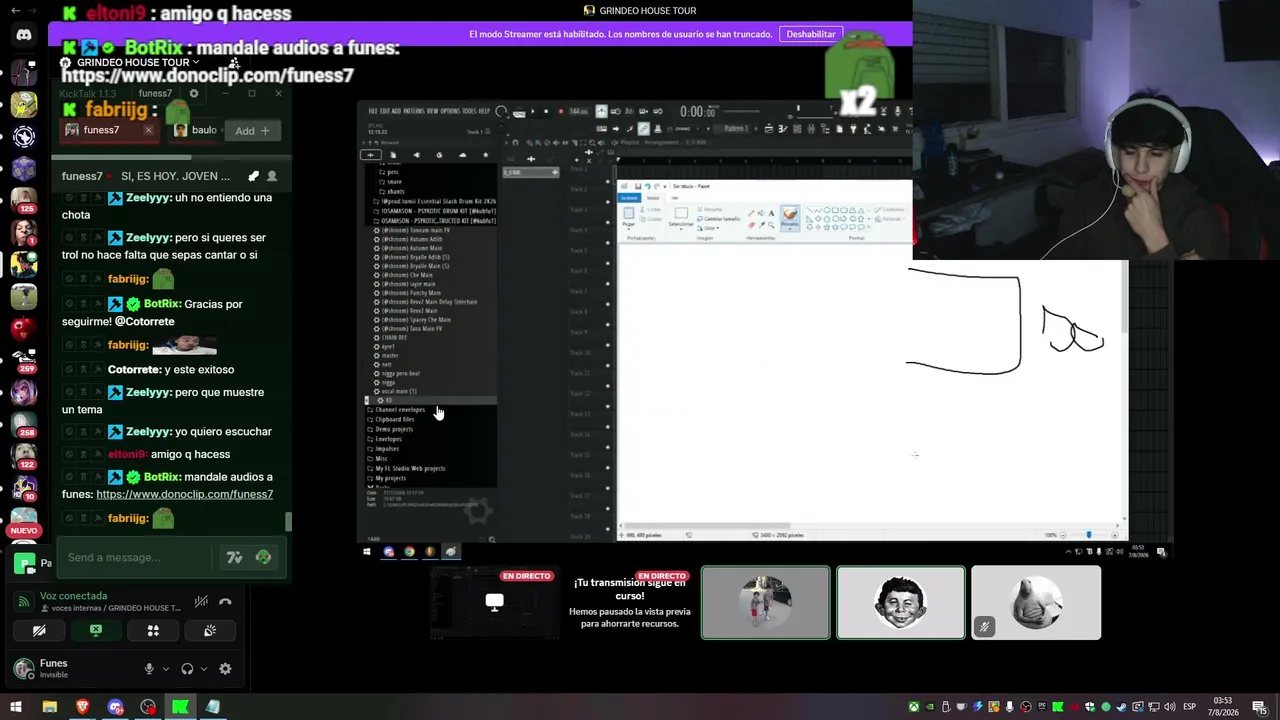1280x720 pixels.
Task: Switch input language via ESP indicator
Action: pyautogui.click(x=1190, y=707)
